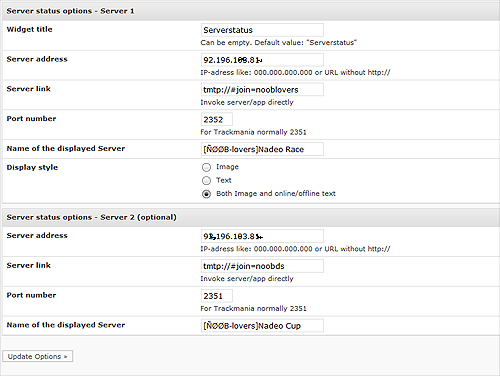
Task: Click the 'Can be empty. Default value' hint
Action: 279,43
